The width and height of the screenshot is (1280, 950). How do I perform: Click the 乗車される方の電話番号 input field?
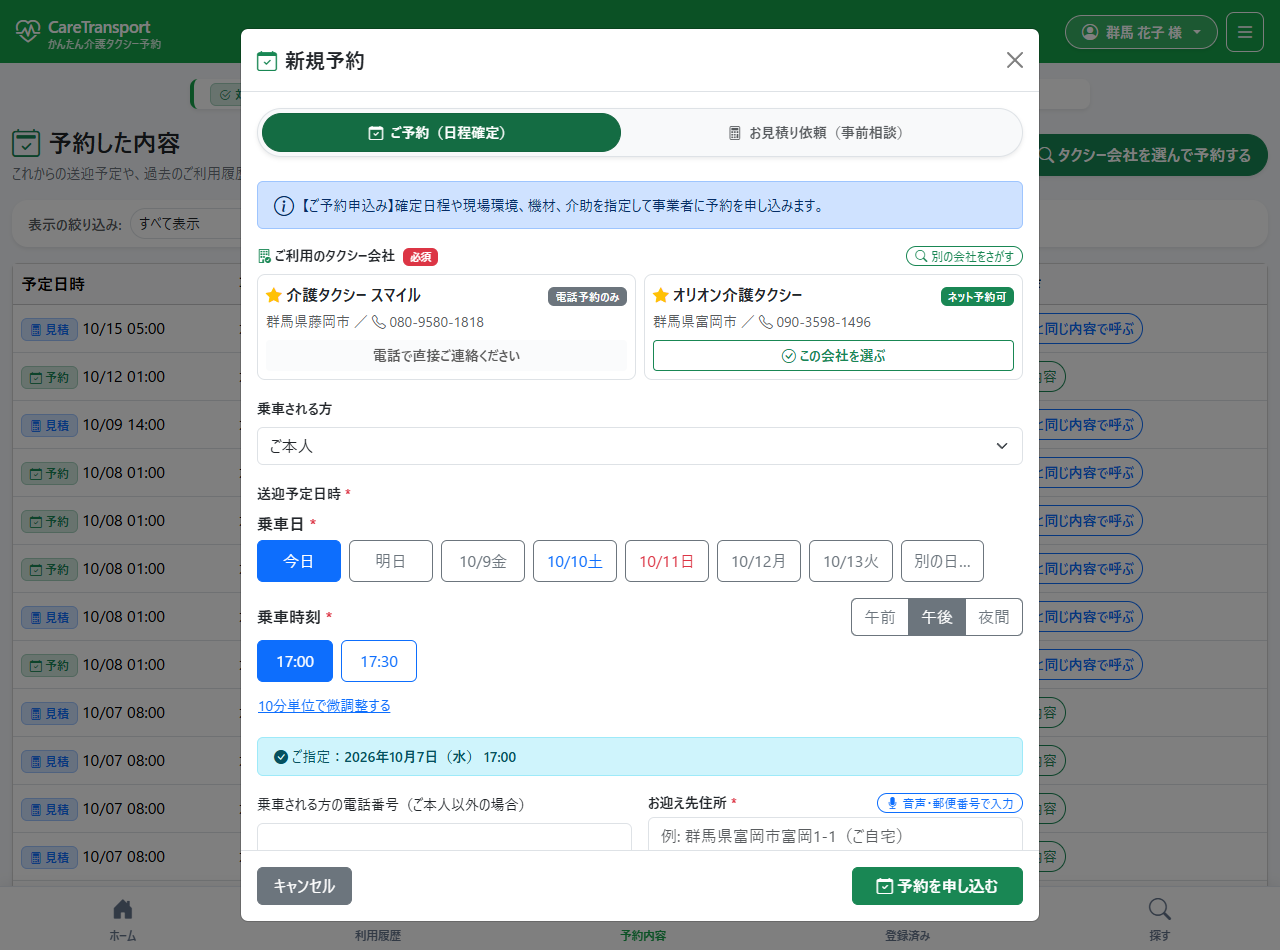444,838
